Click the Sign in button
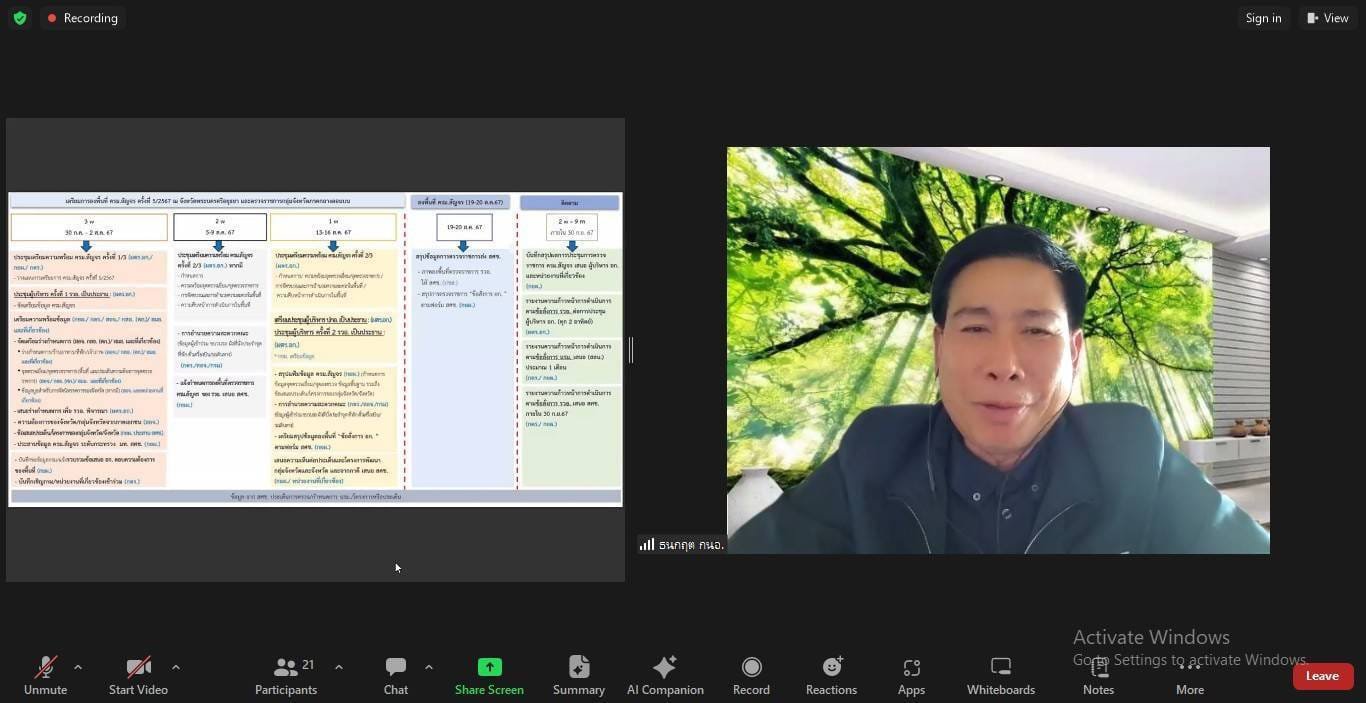This screenshot has height=703, width=1366. click(1263, 18)
